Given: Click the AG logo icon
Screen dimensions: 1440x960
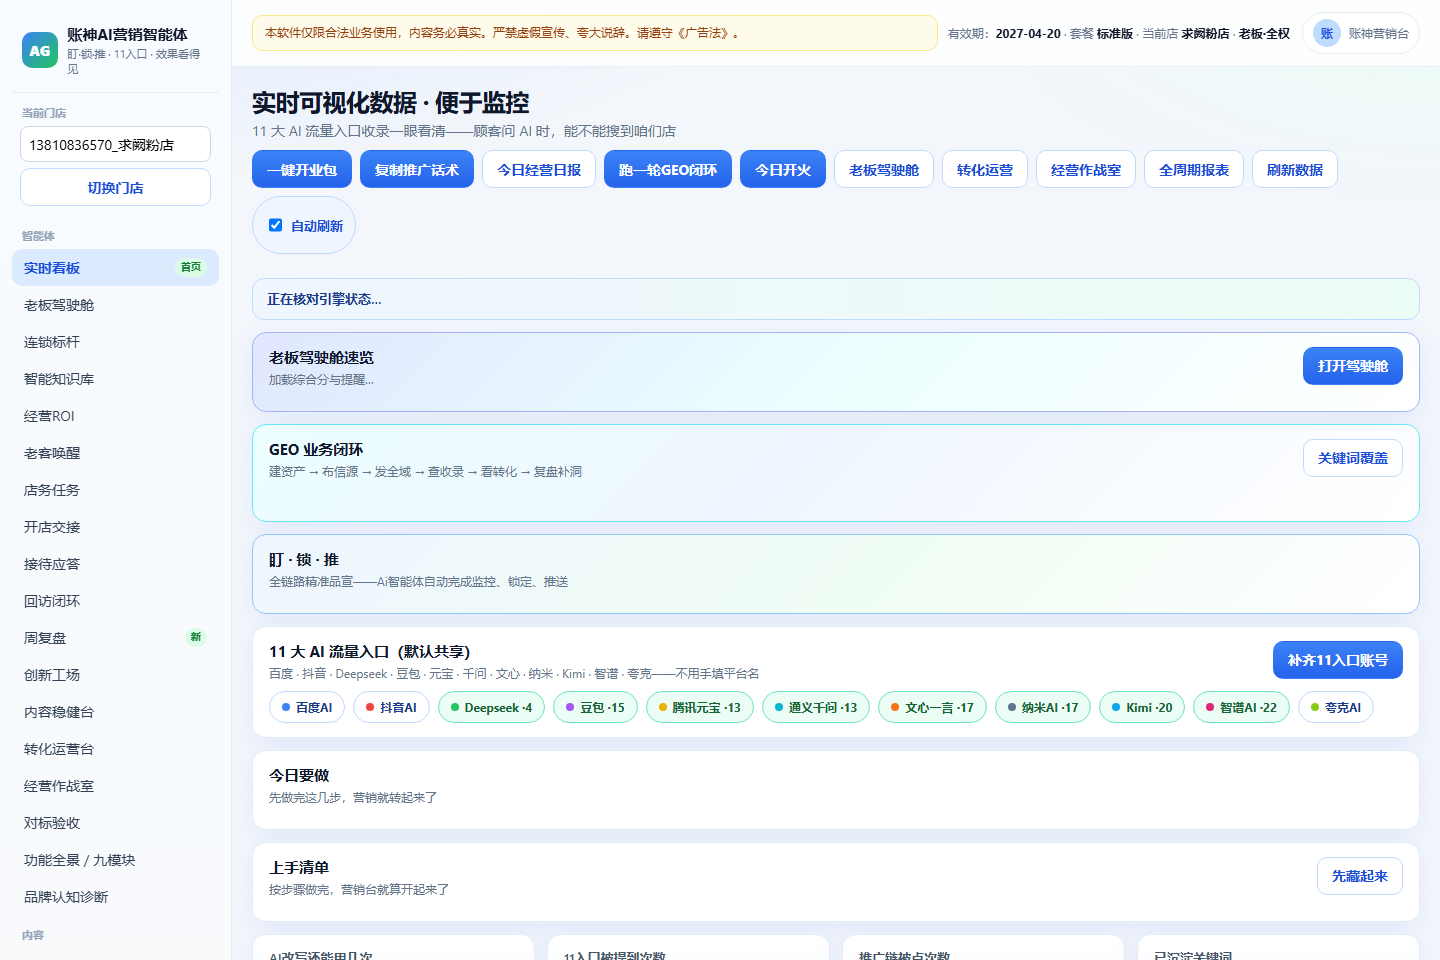Looking at the screenshot, I should [x=40, y=50].
